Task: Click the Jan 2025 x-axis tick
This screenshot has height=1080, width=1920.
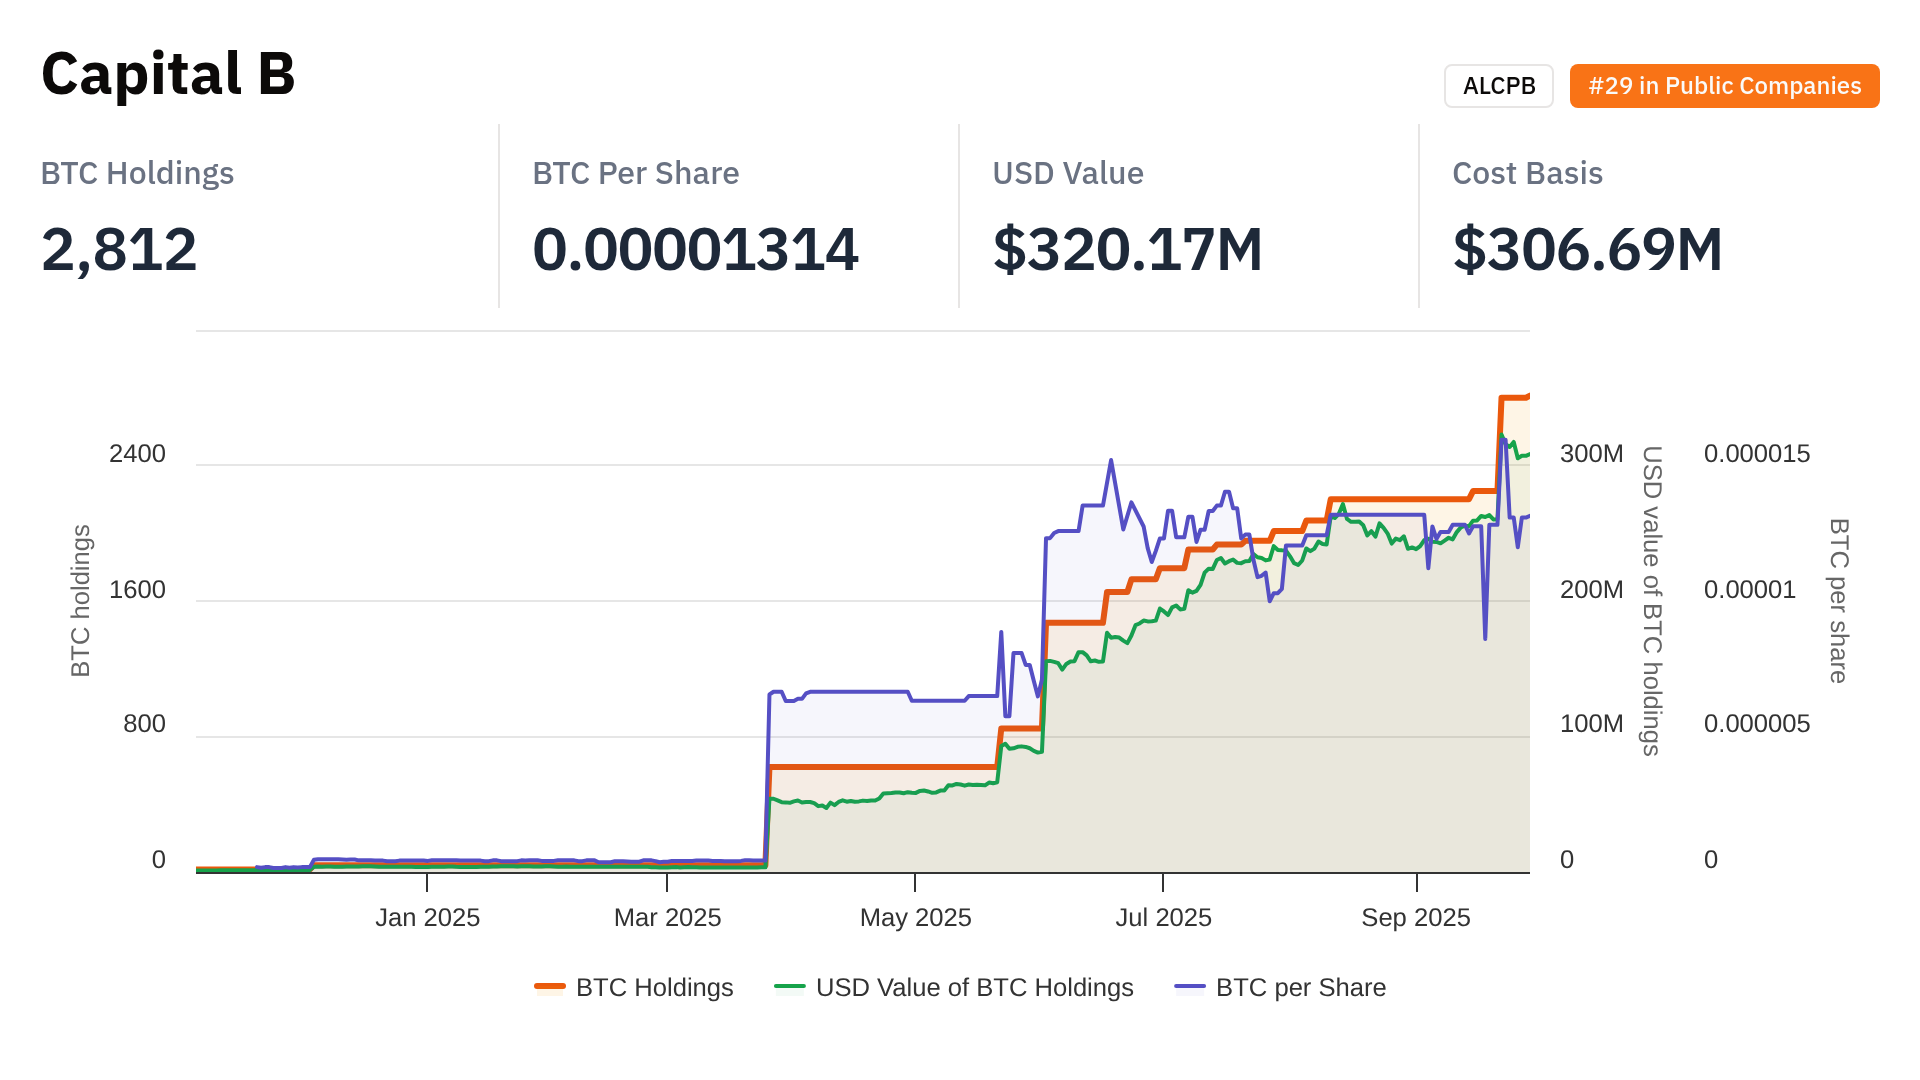Action: coord(427,917)
